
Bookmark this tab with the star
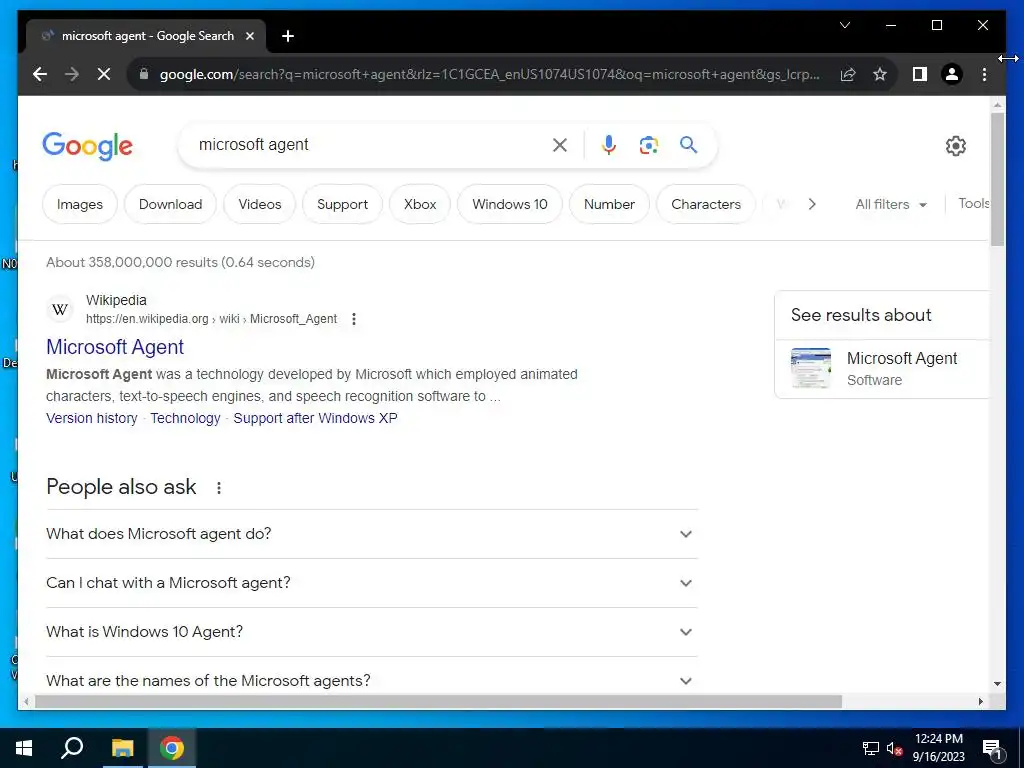880,74
